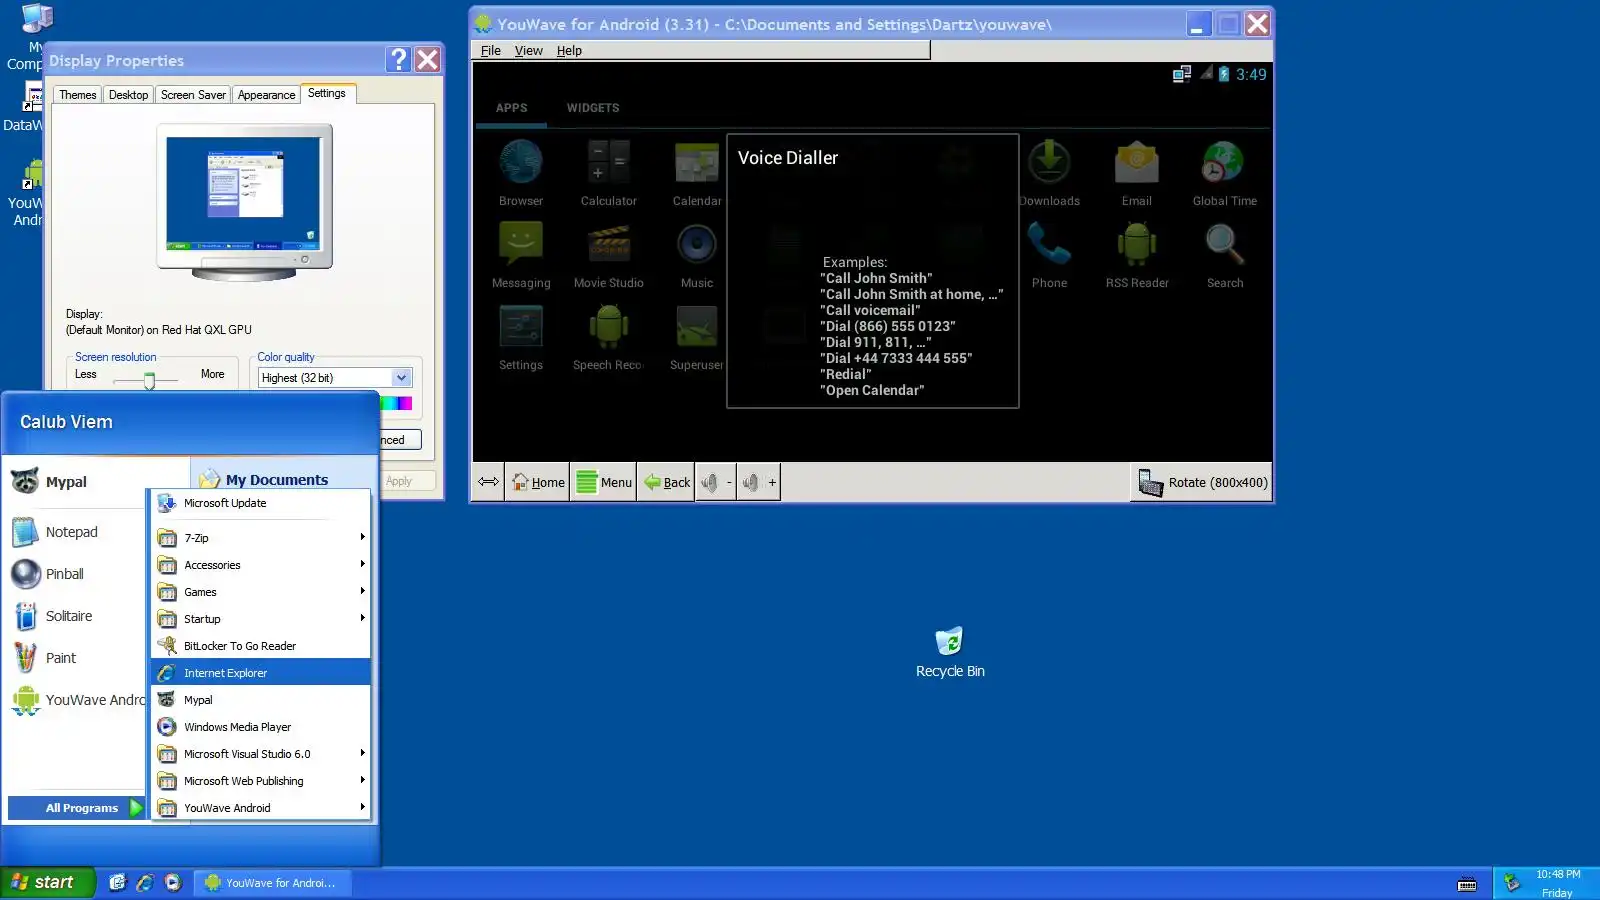Open BitLocker To Go Reader entry
This screenshot has width=1600, height=900.
point(261,646)
